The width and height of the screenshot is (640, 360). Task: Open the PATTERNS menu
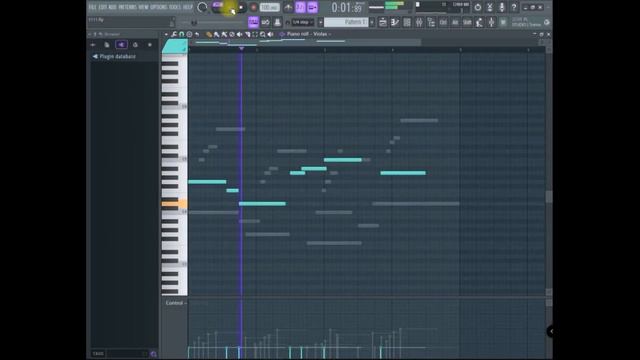(128, 7)
